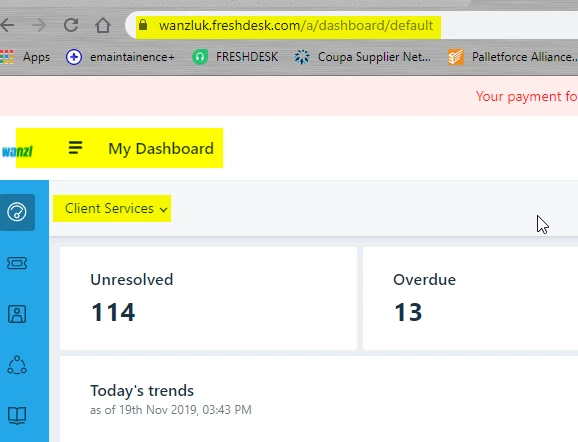Click the URL address bar field
578x442 pixels.
point(352,25)
